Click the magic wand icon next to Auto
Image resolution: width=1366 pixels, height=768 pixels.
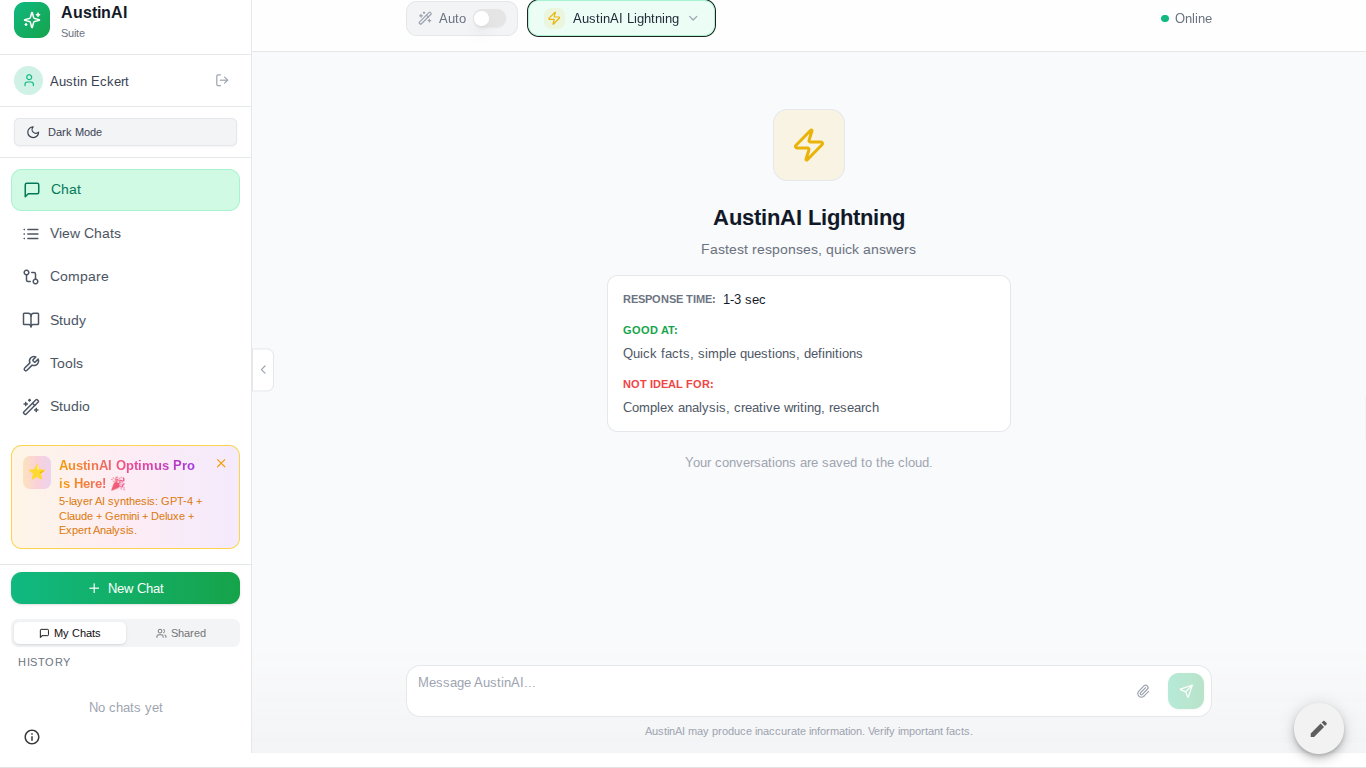(x=425, y=18)
